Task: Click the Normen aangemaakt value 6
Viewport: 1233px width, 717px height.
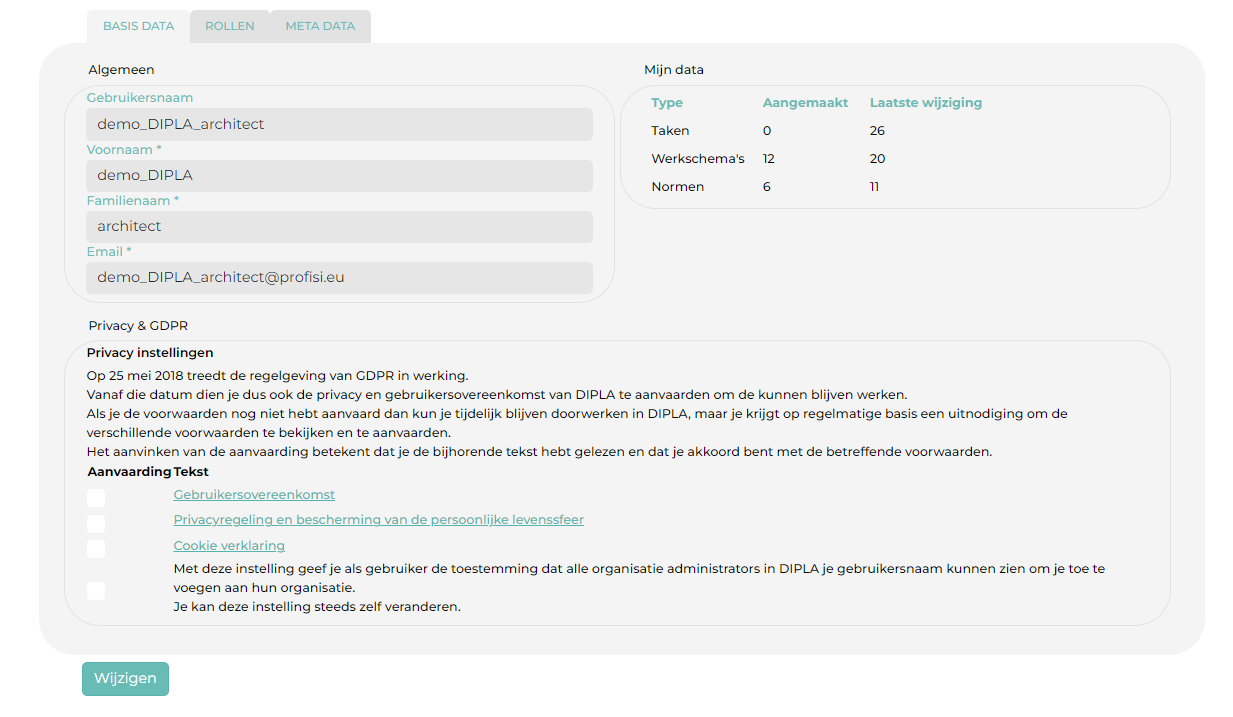Action: click(767, 187)
